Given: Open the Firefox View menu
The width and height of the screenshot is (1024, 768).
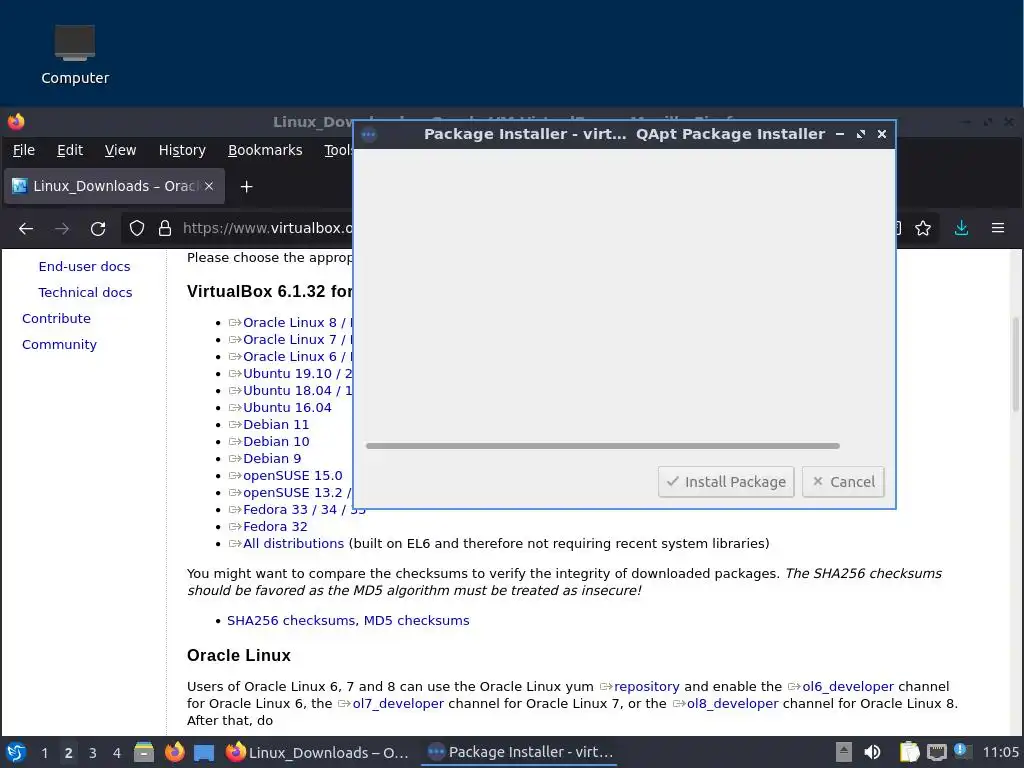Looking at the screenshot, I should [x=120, y=150].
